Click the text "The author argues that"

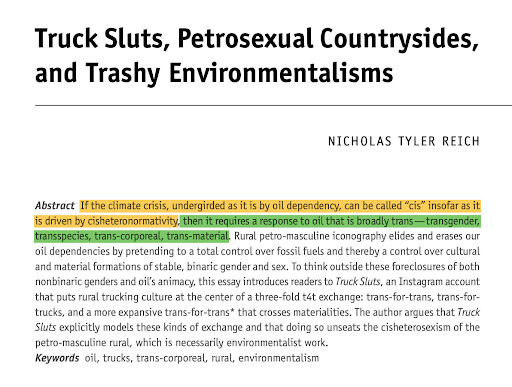405,312
